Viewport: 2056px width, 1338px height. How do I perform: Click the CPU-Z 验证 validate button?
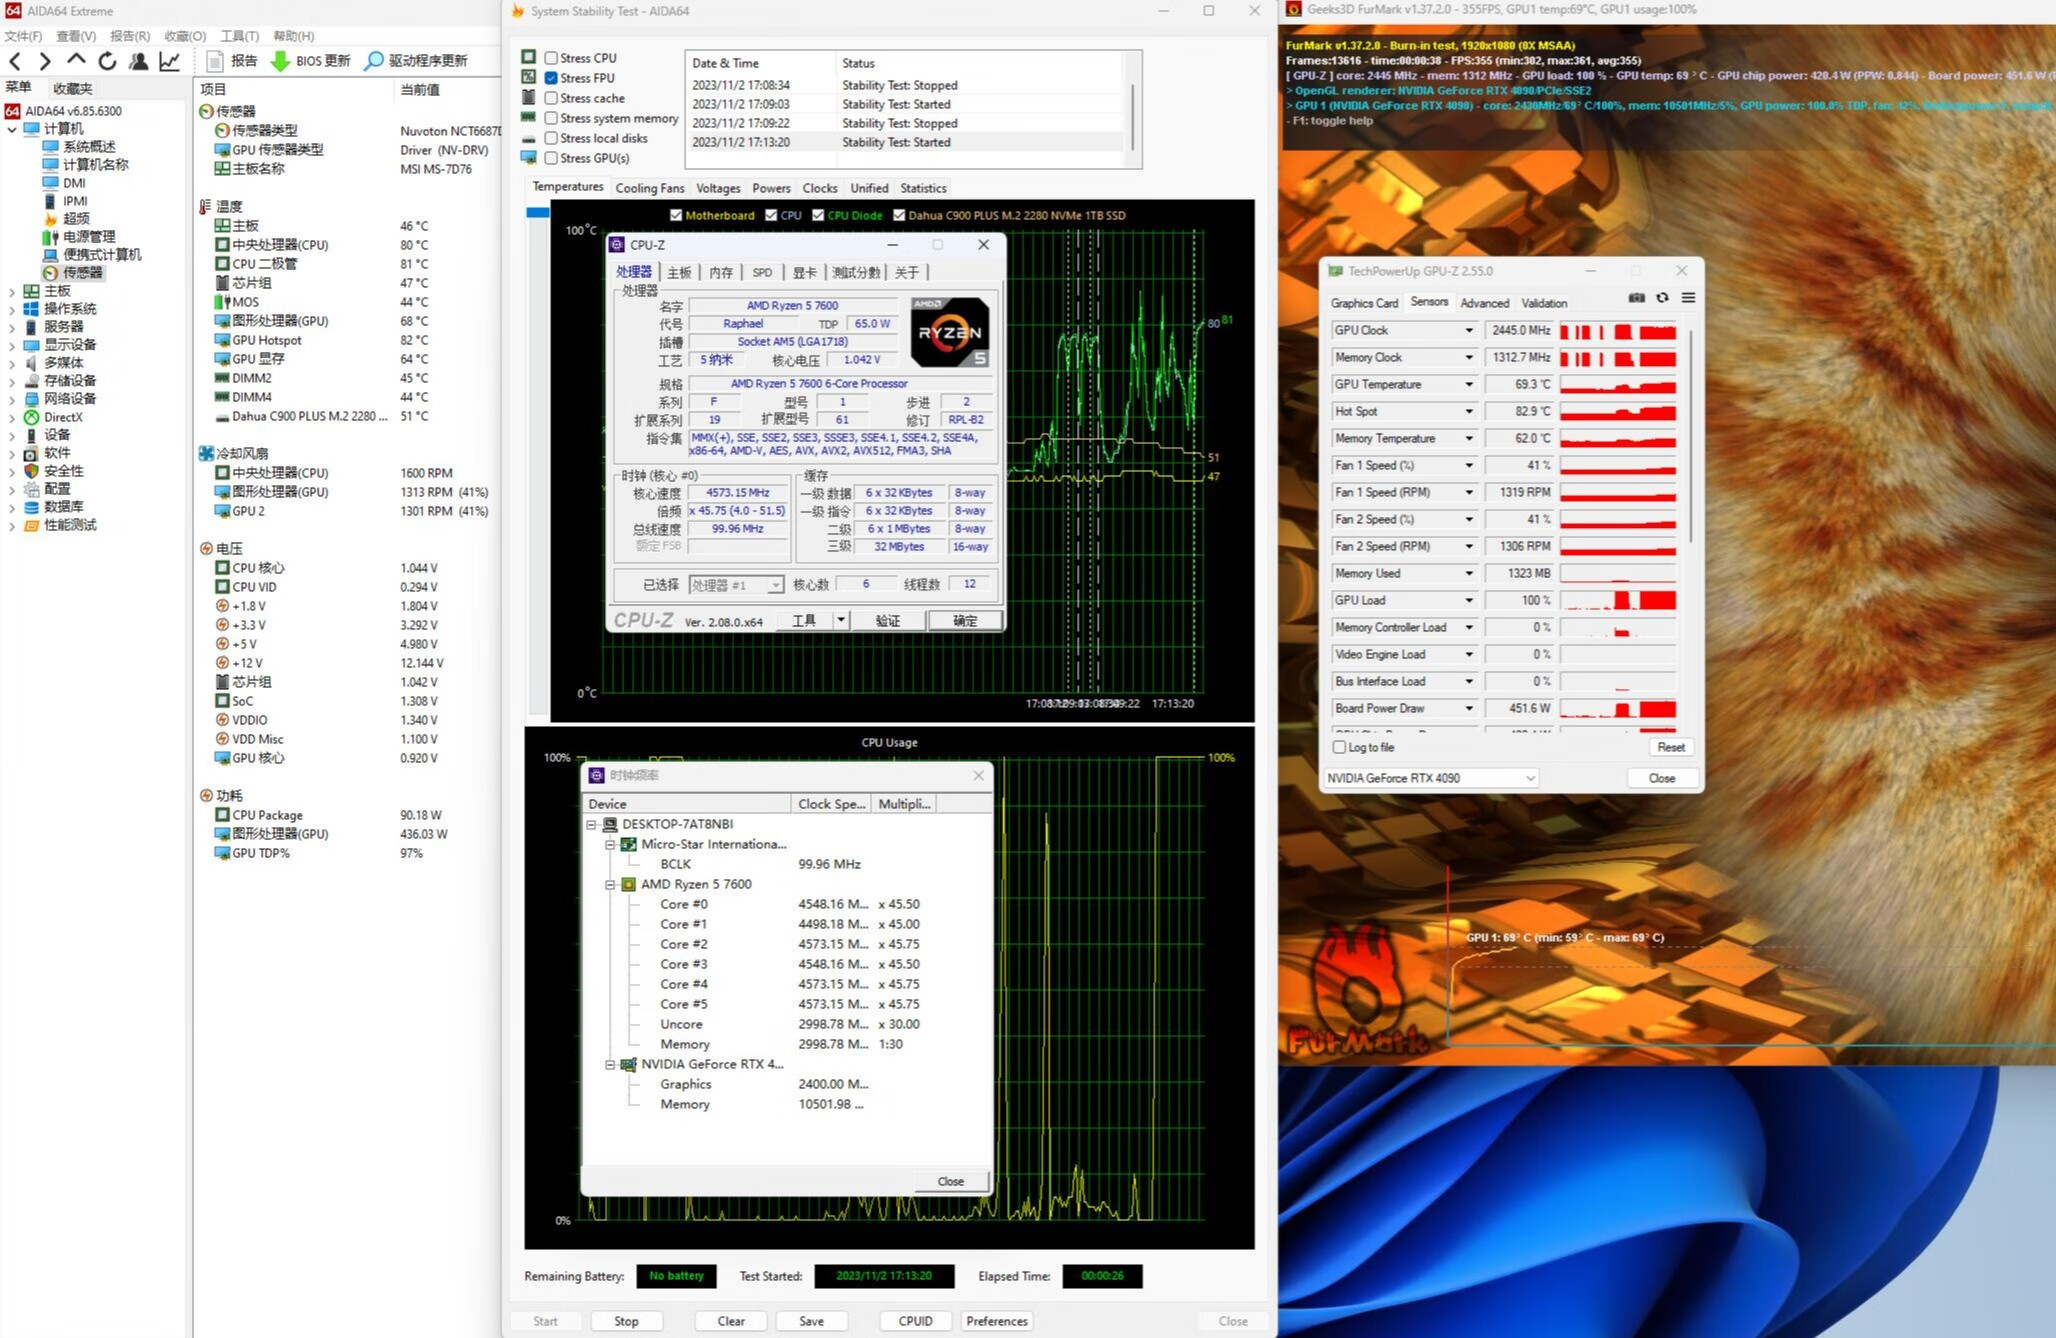pos(888,621)
